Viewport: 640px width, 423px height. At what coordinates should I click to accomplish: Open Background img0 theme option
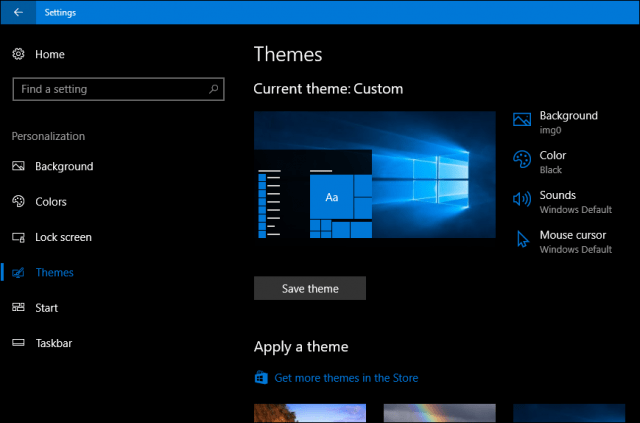(x=569, y=122)
